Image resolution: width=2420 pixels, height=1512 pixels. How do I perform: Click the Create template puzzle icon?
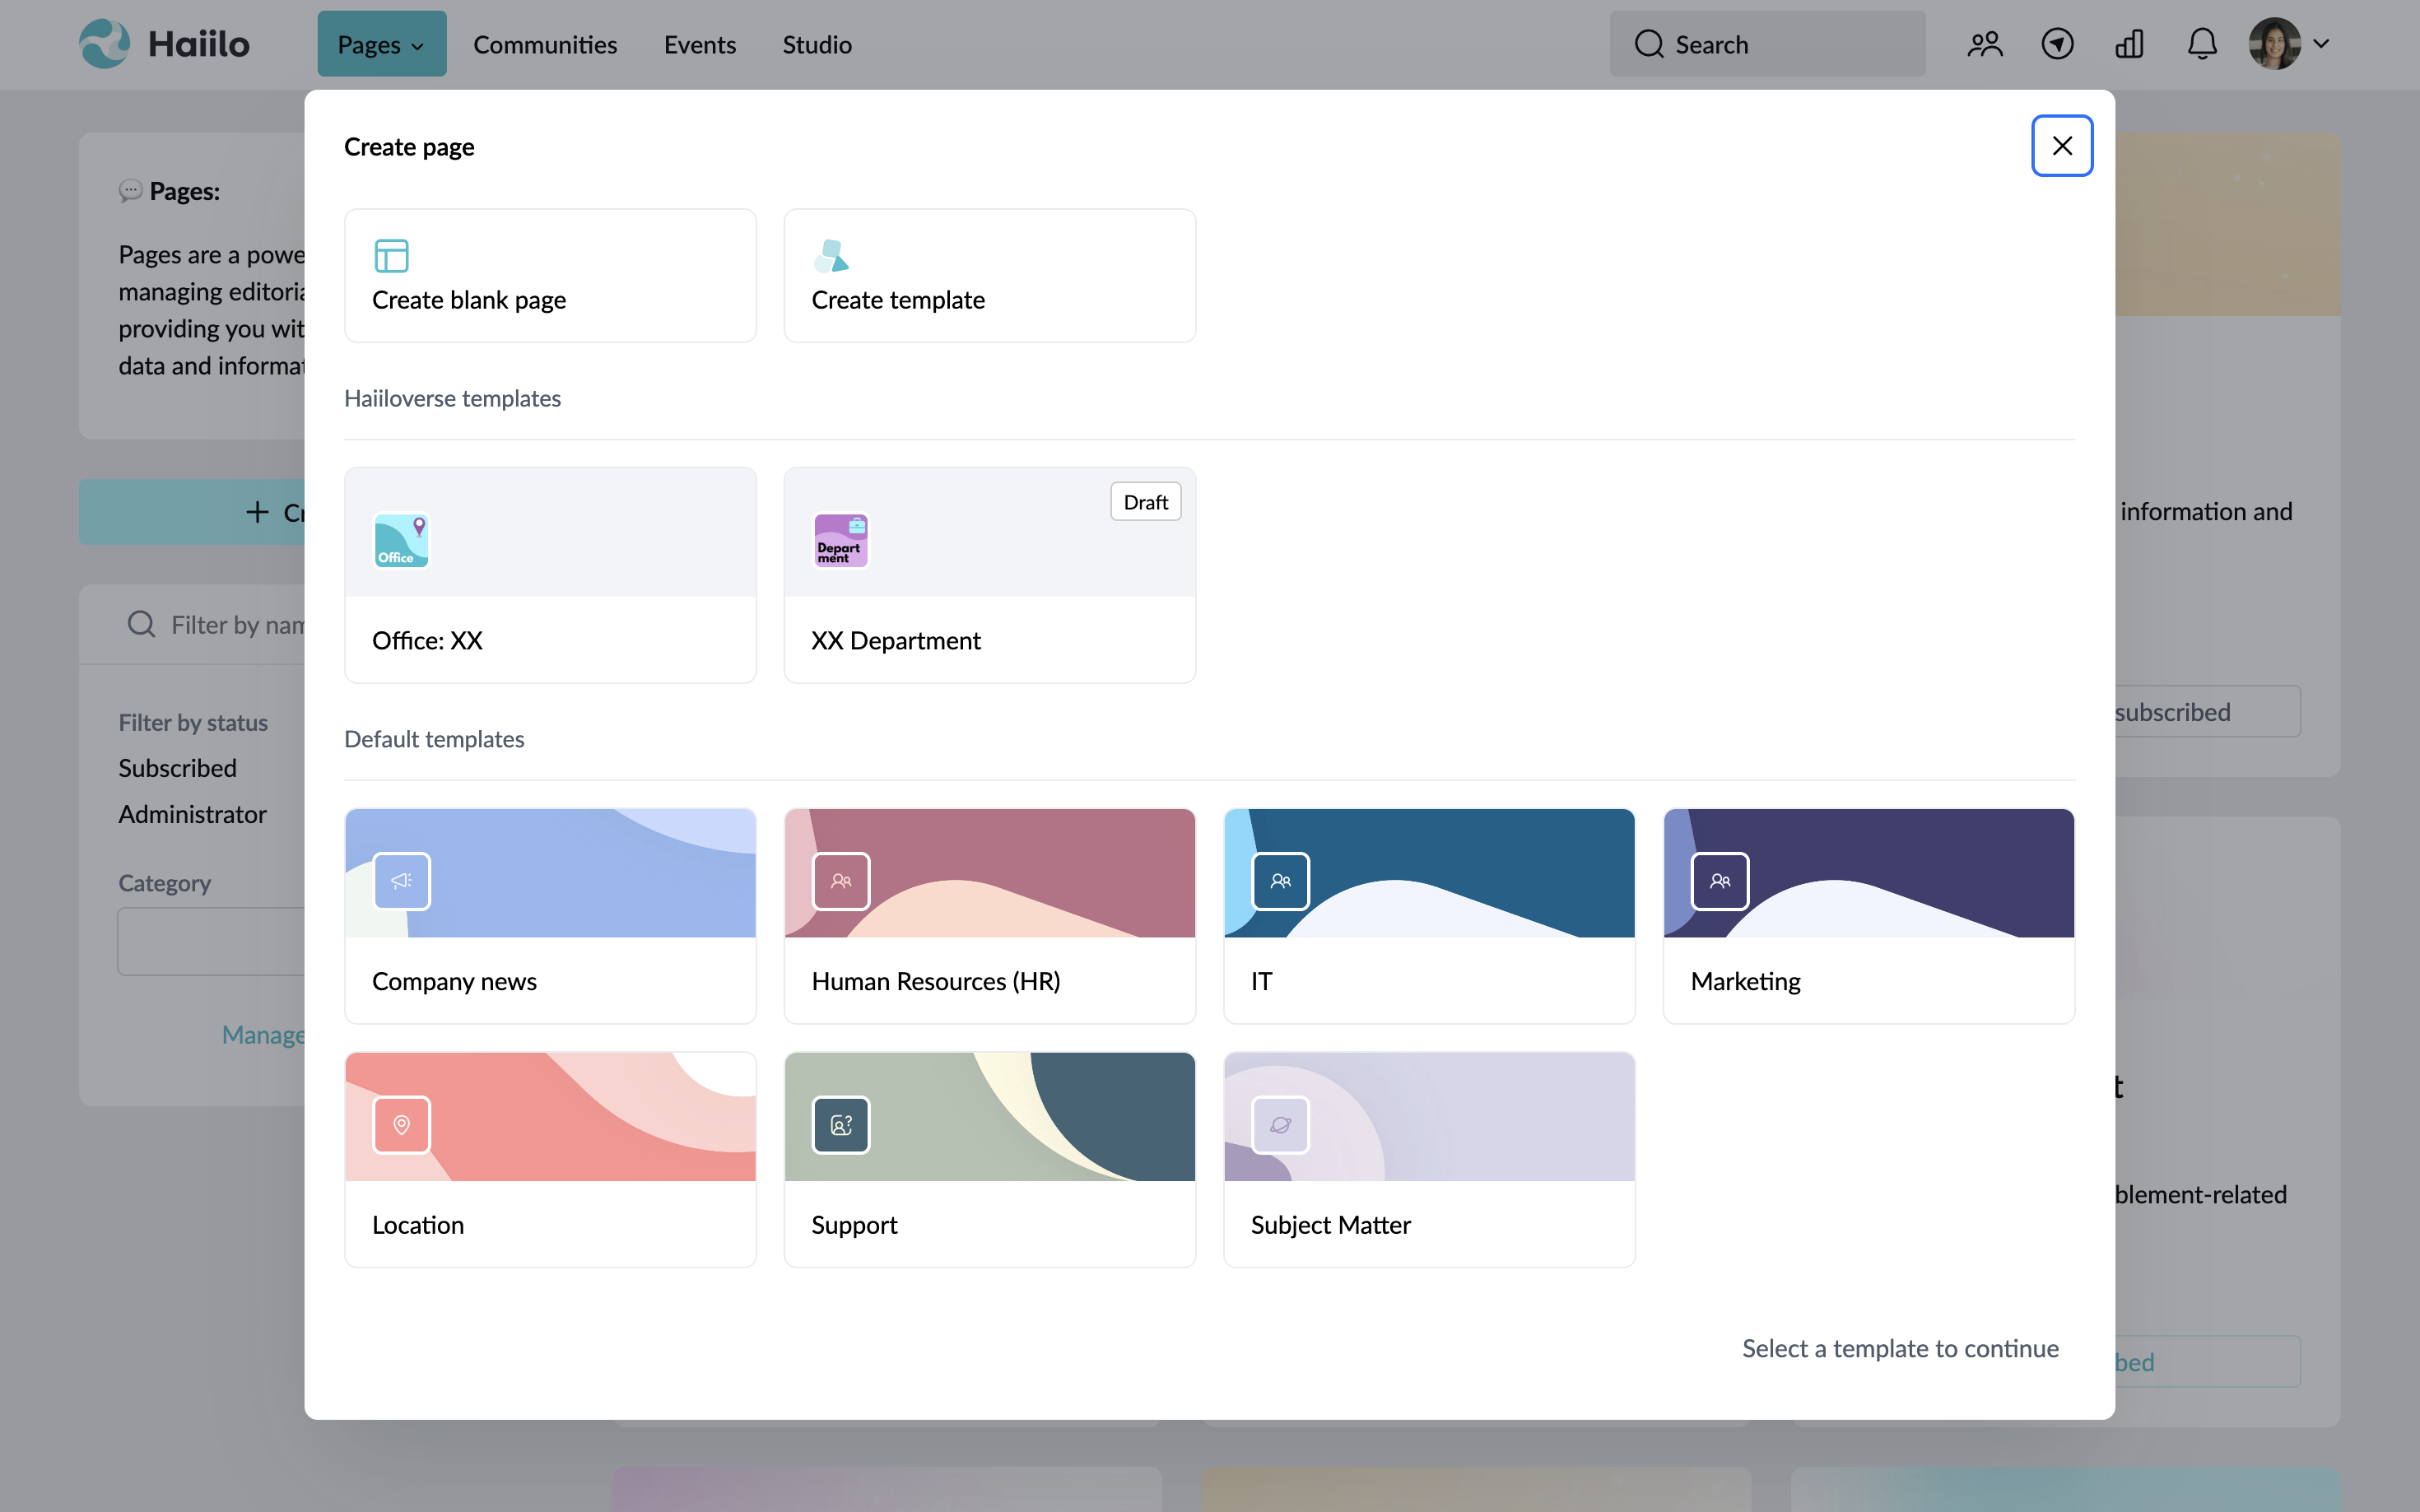(x=833, y=255)
